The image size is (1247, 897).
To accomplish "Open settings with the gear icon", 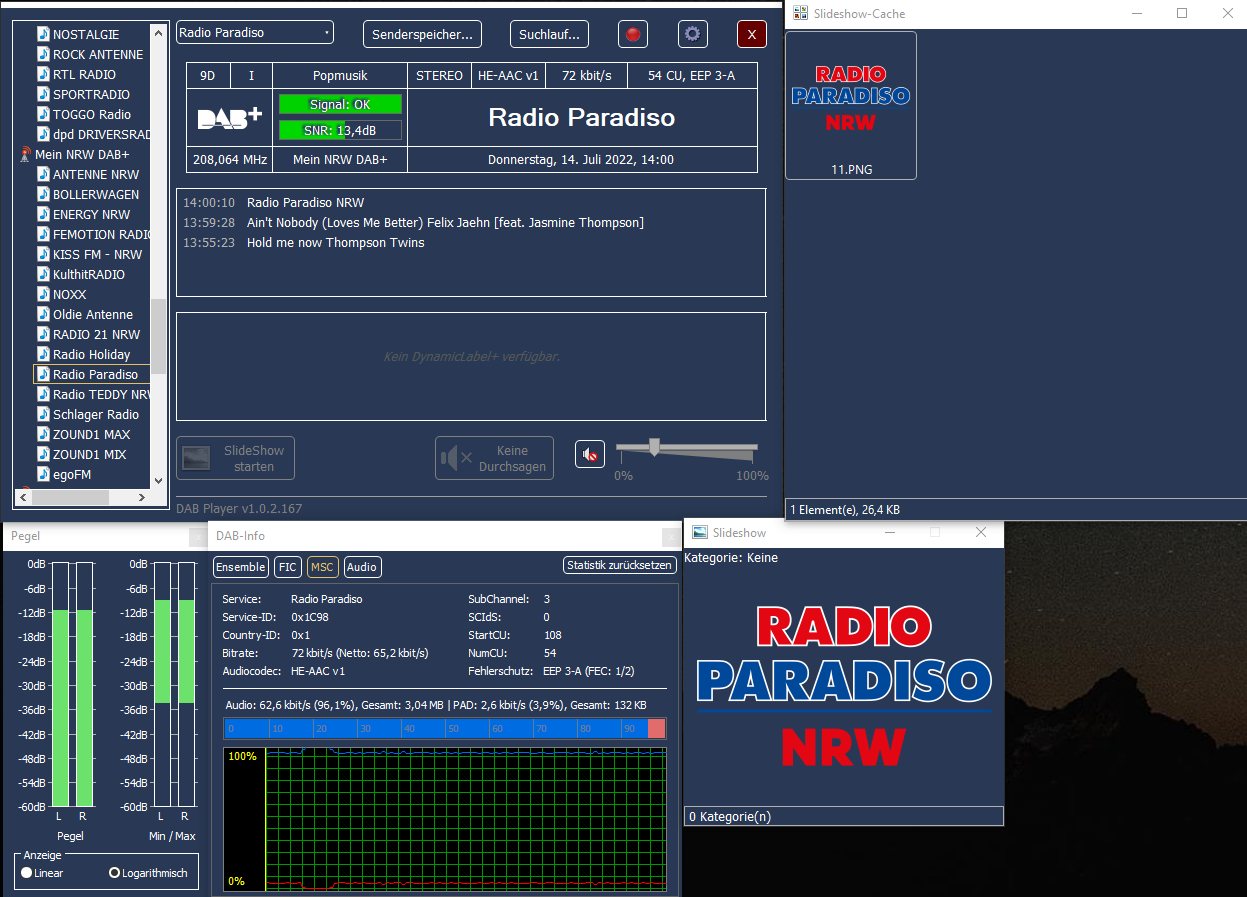I will [x=692, y=34].
